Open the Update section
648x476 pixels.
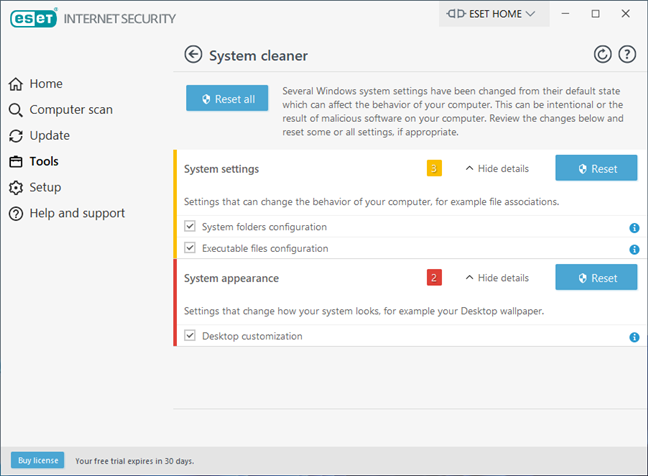point(50,136)
